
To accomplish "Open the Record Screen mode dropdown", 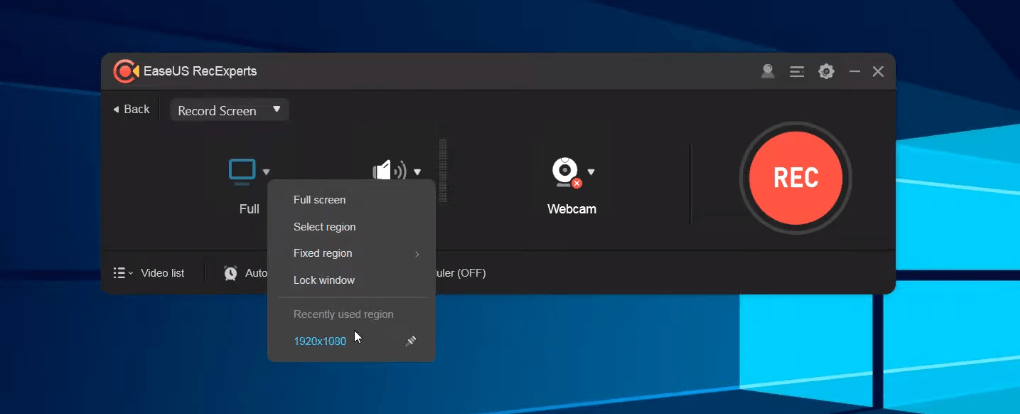I will coord(229,110).
